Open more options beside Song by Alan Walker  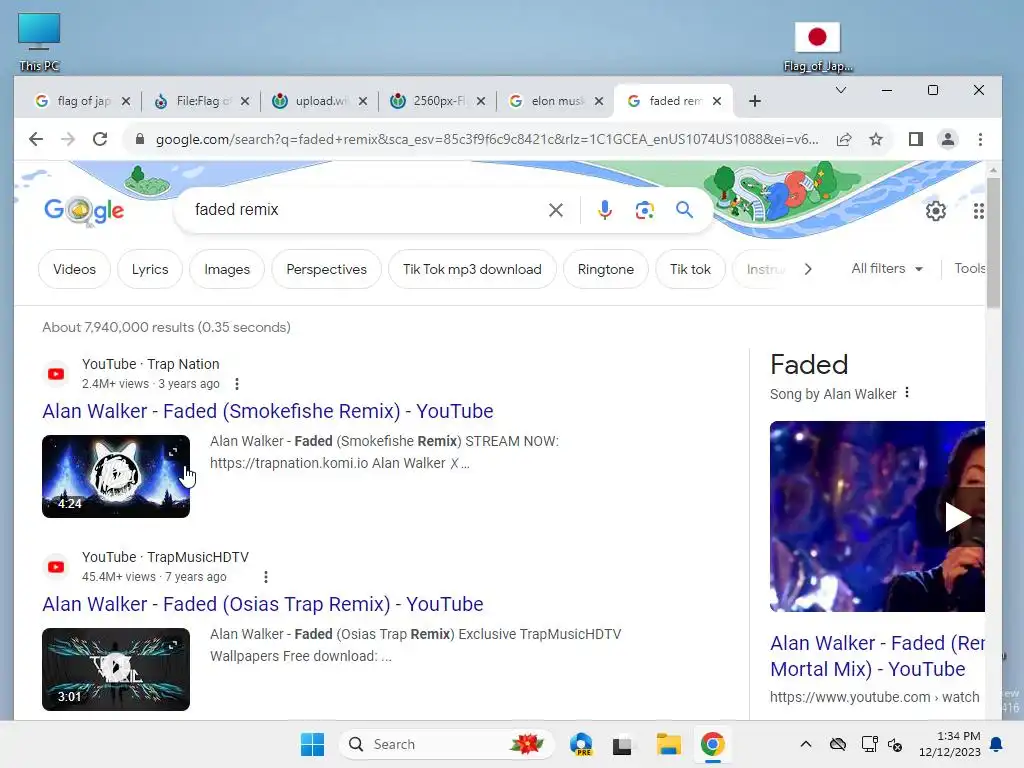pyautogui.click(x=907, y=393)
